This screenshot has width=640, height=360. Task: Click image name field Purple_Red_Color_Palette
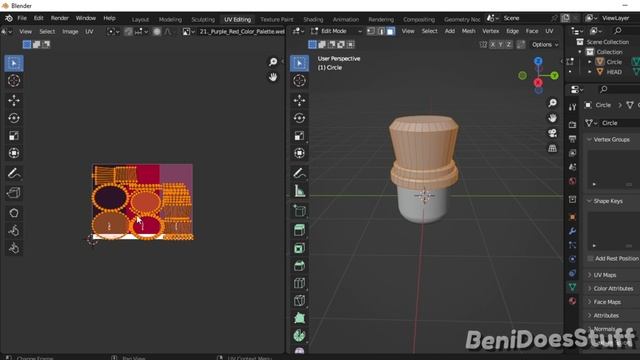point(242,31)
